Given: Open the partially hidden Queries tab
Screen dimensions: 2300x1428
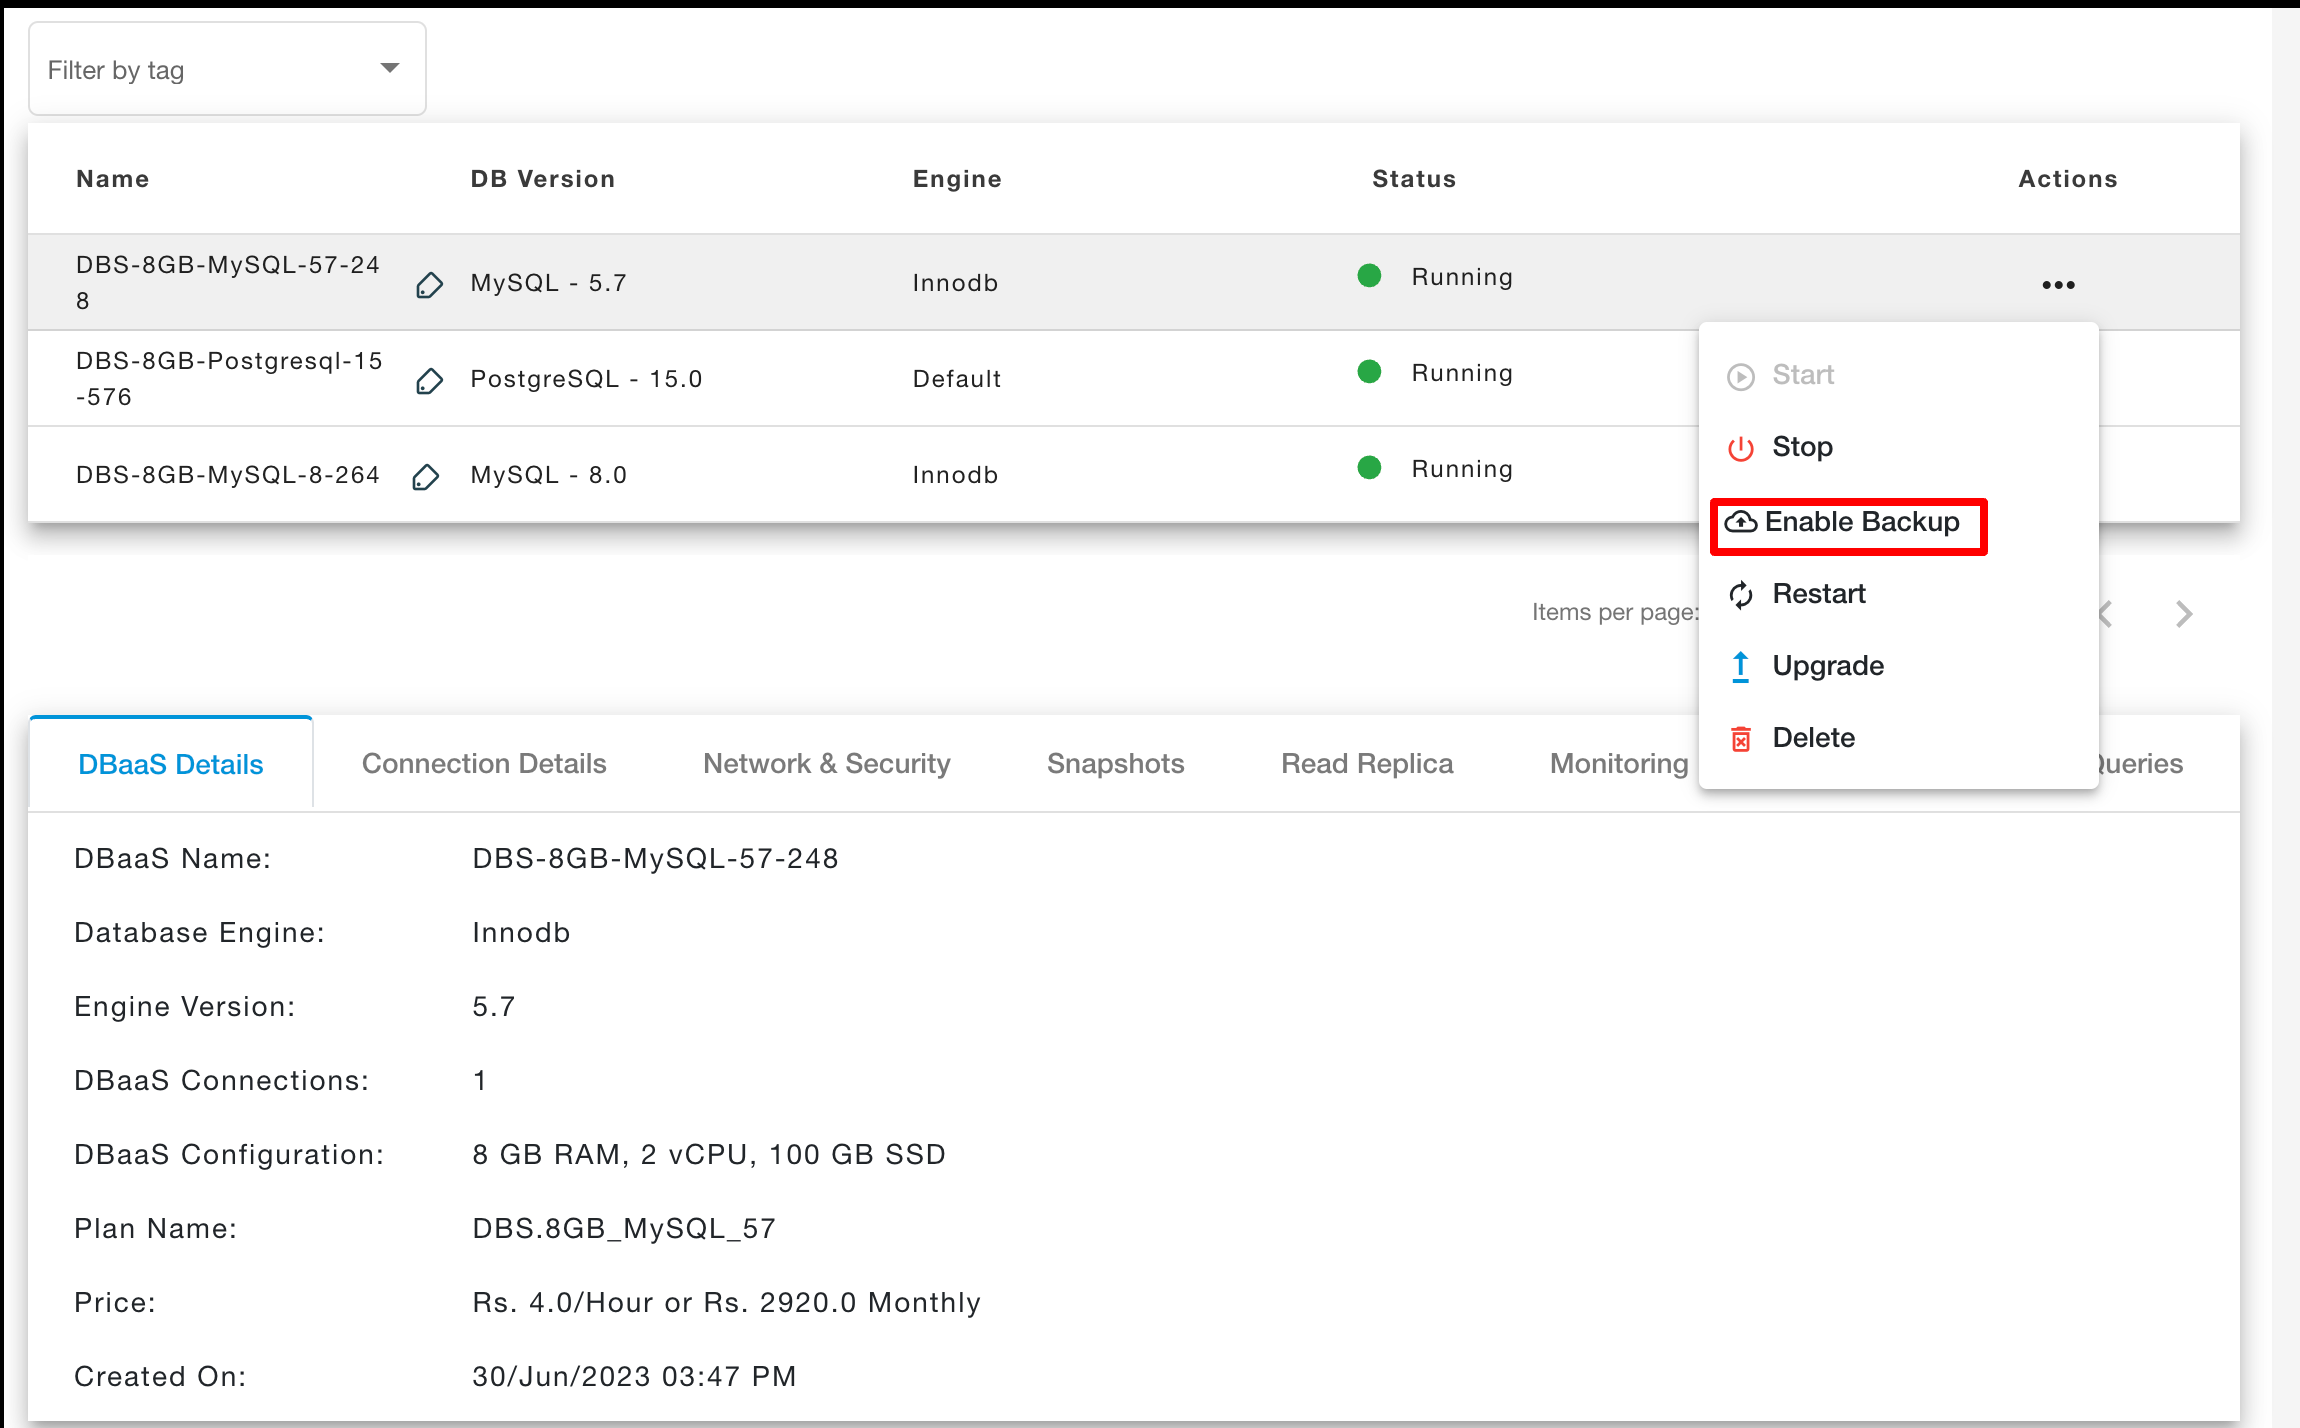Looking at the screenshot, I should [x=2141, y=764].
